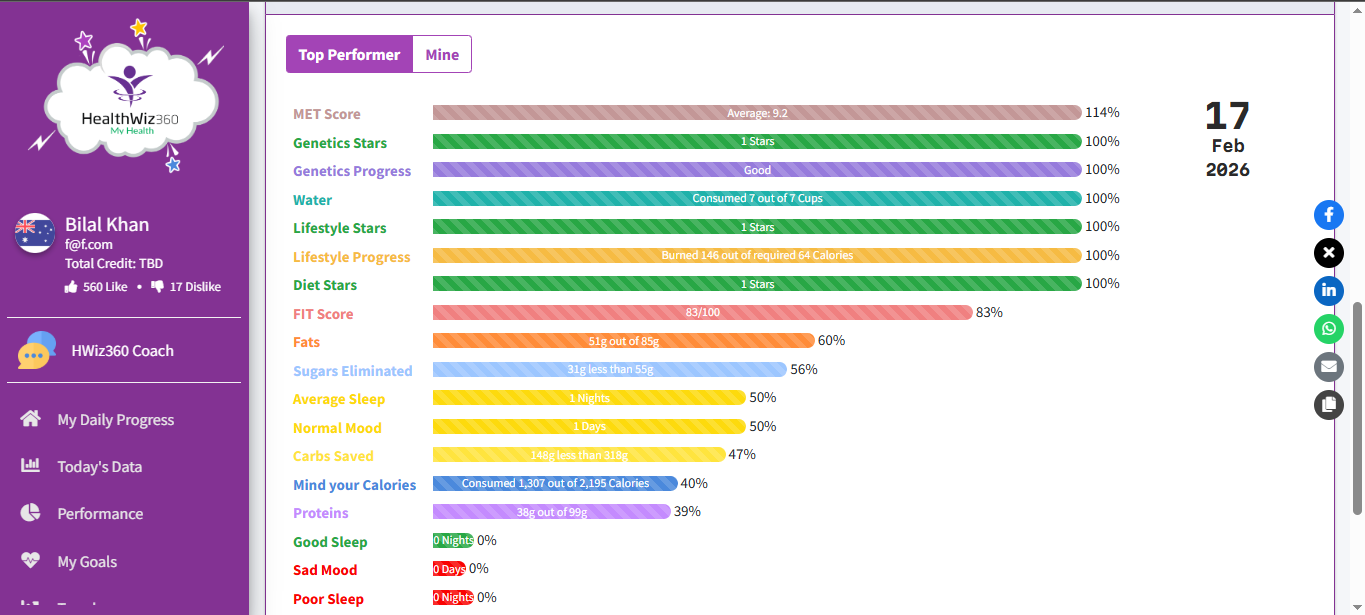Click the Sad Mood label
The width and height of the screenshot is (1365, 615).
pos(325,570)
